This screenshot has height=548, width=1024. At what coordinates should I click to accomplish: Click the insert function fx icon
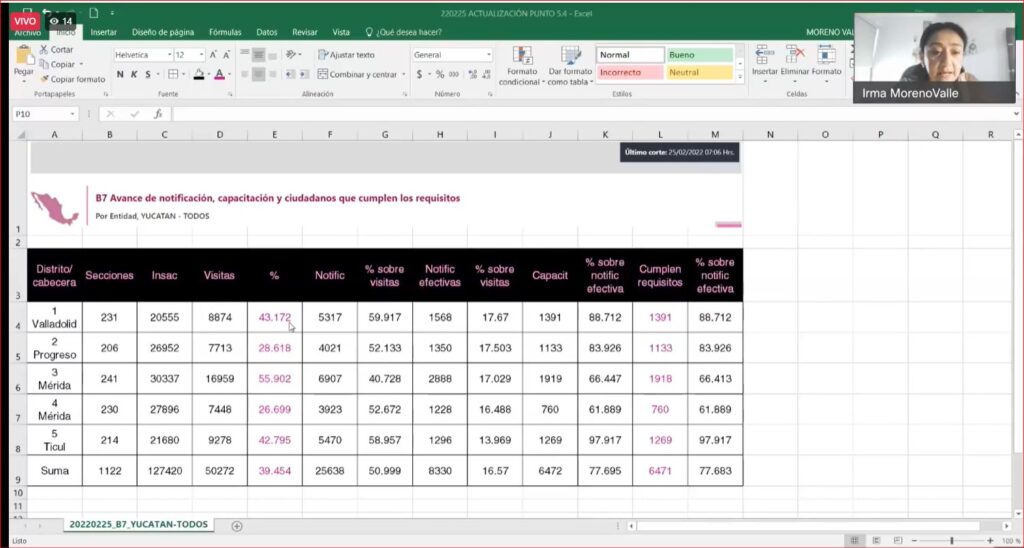158,114
